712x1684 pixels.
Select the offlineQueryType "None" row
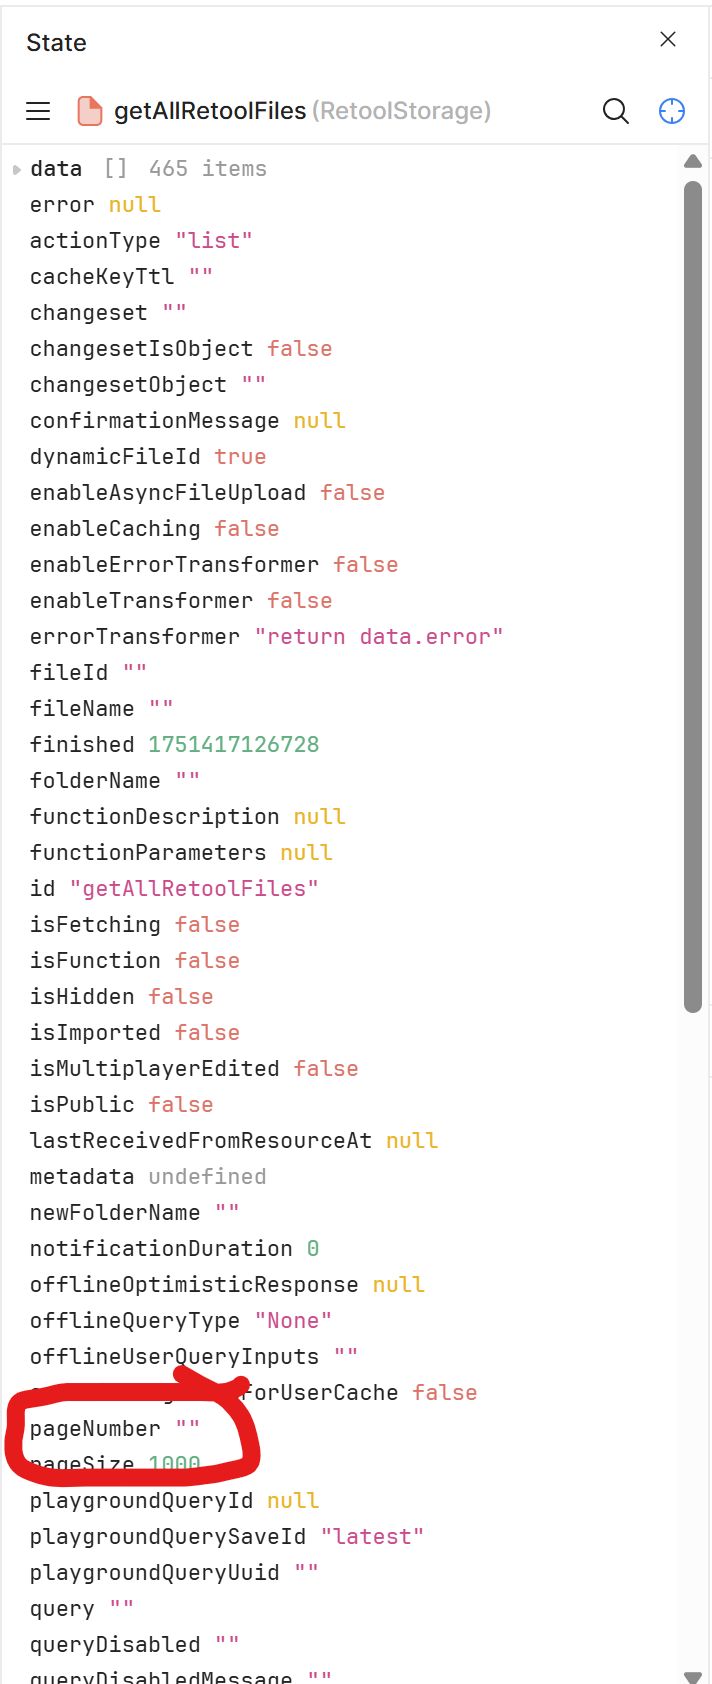tap(181, 1321)
